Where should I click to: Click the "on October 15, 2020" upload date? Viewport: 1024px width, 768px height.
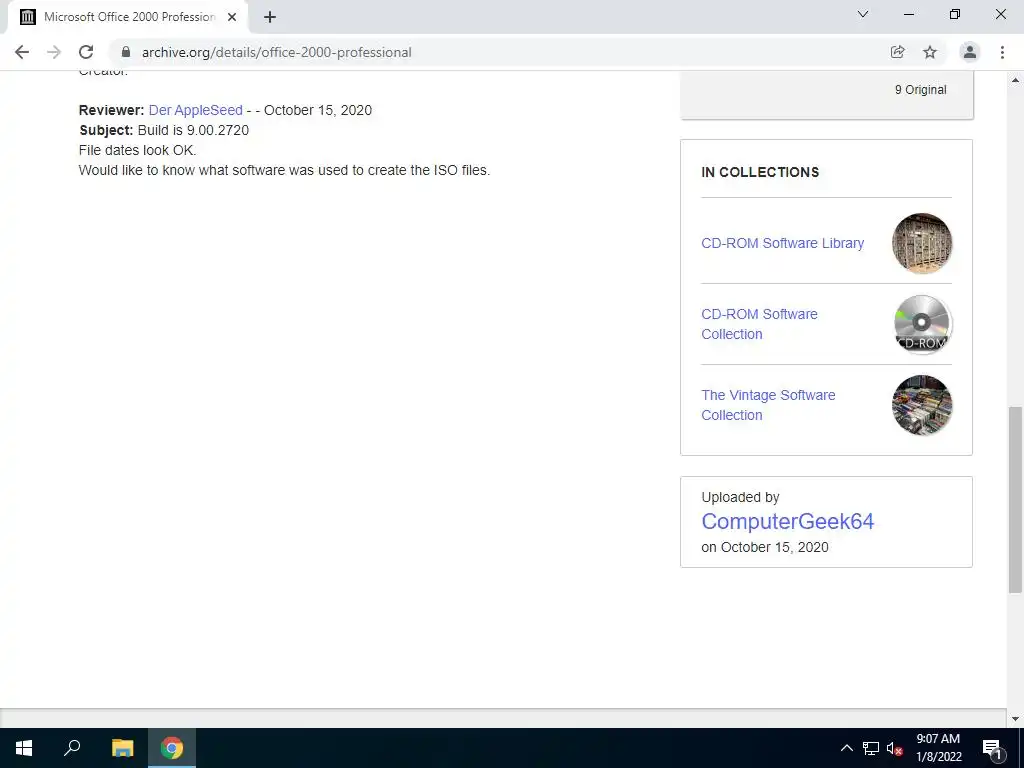point(765,547)
